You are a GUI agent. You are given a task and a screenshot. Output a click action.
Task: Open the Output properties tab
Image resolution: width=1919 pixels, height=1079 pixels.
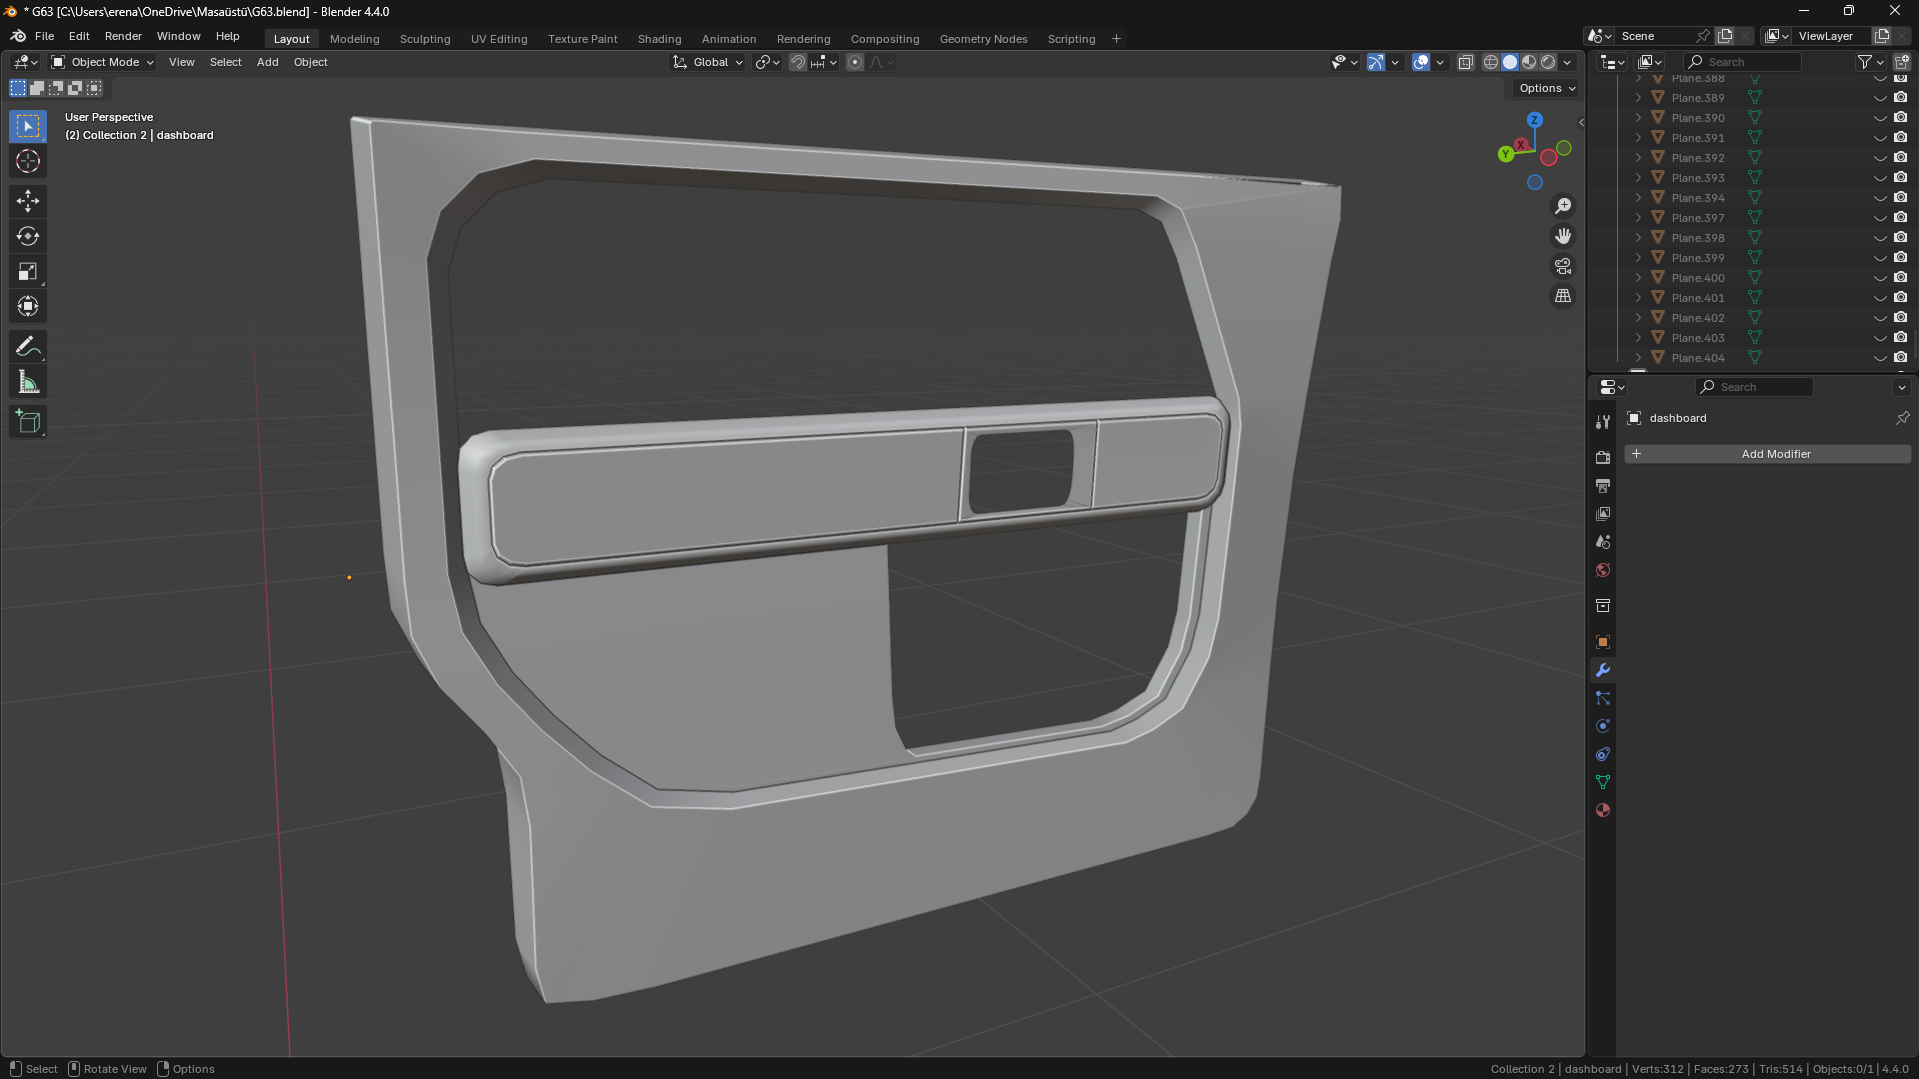(1603, 486)
